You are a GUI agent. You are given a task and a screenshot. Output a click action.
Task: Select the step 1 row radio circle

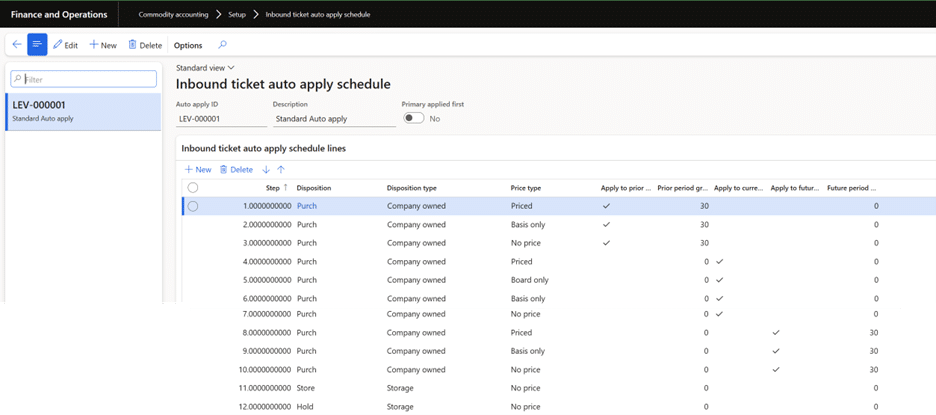(x=193, y=206)
